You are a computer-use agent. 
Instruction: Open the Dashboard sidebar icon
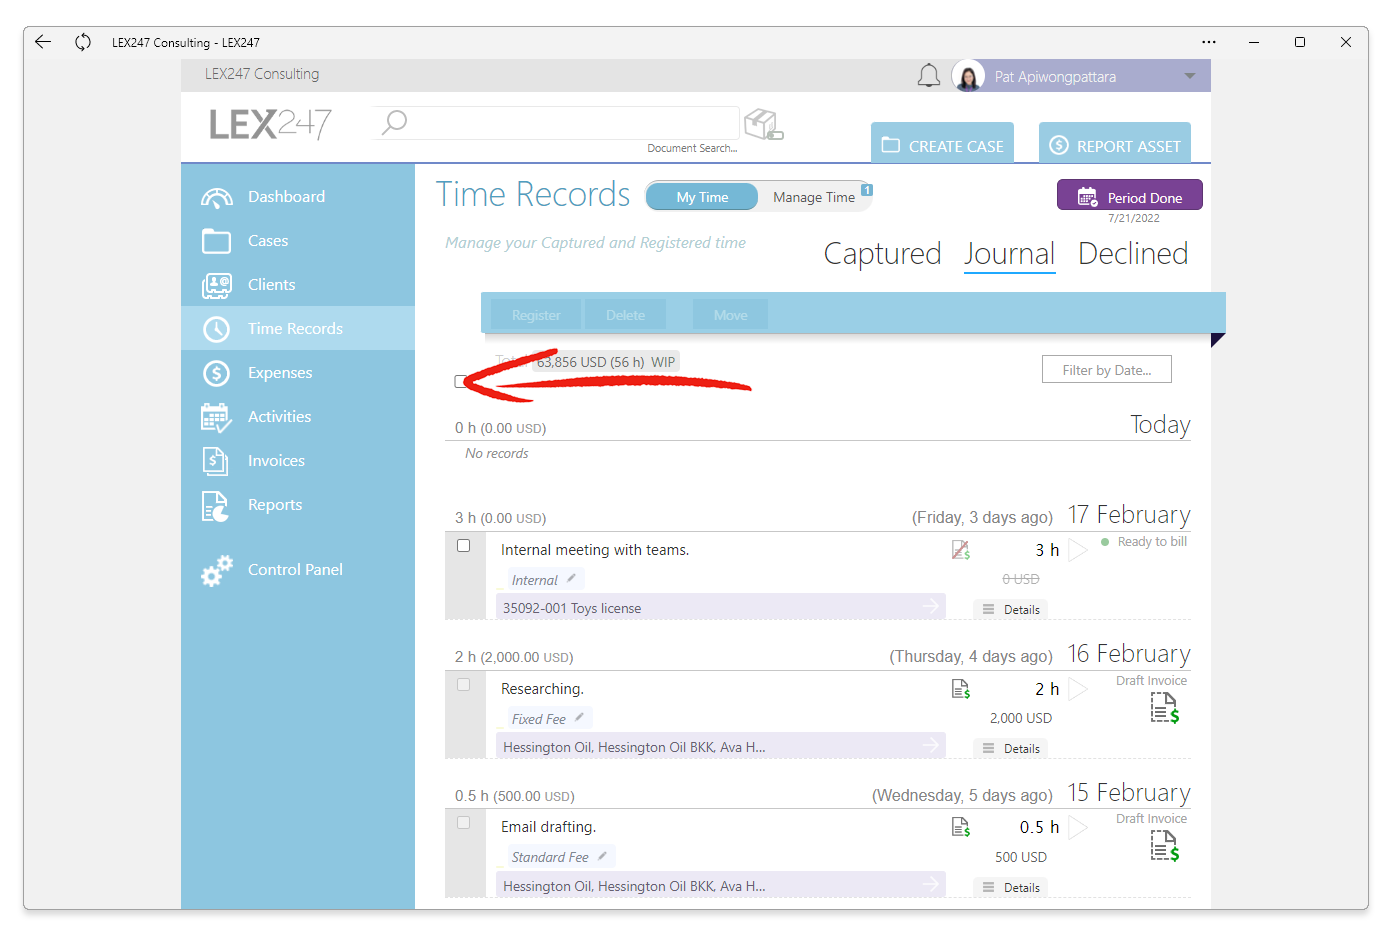tap(217, 197)
